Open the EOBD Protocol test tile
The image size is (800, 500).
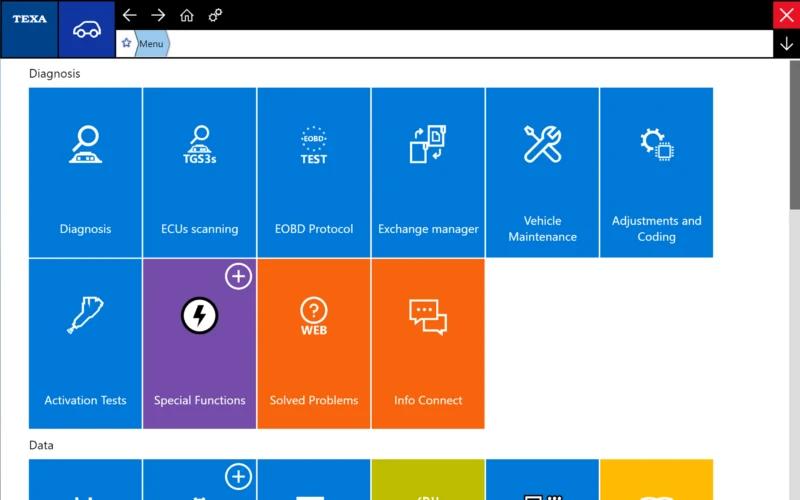click(314, 172)
